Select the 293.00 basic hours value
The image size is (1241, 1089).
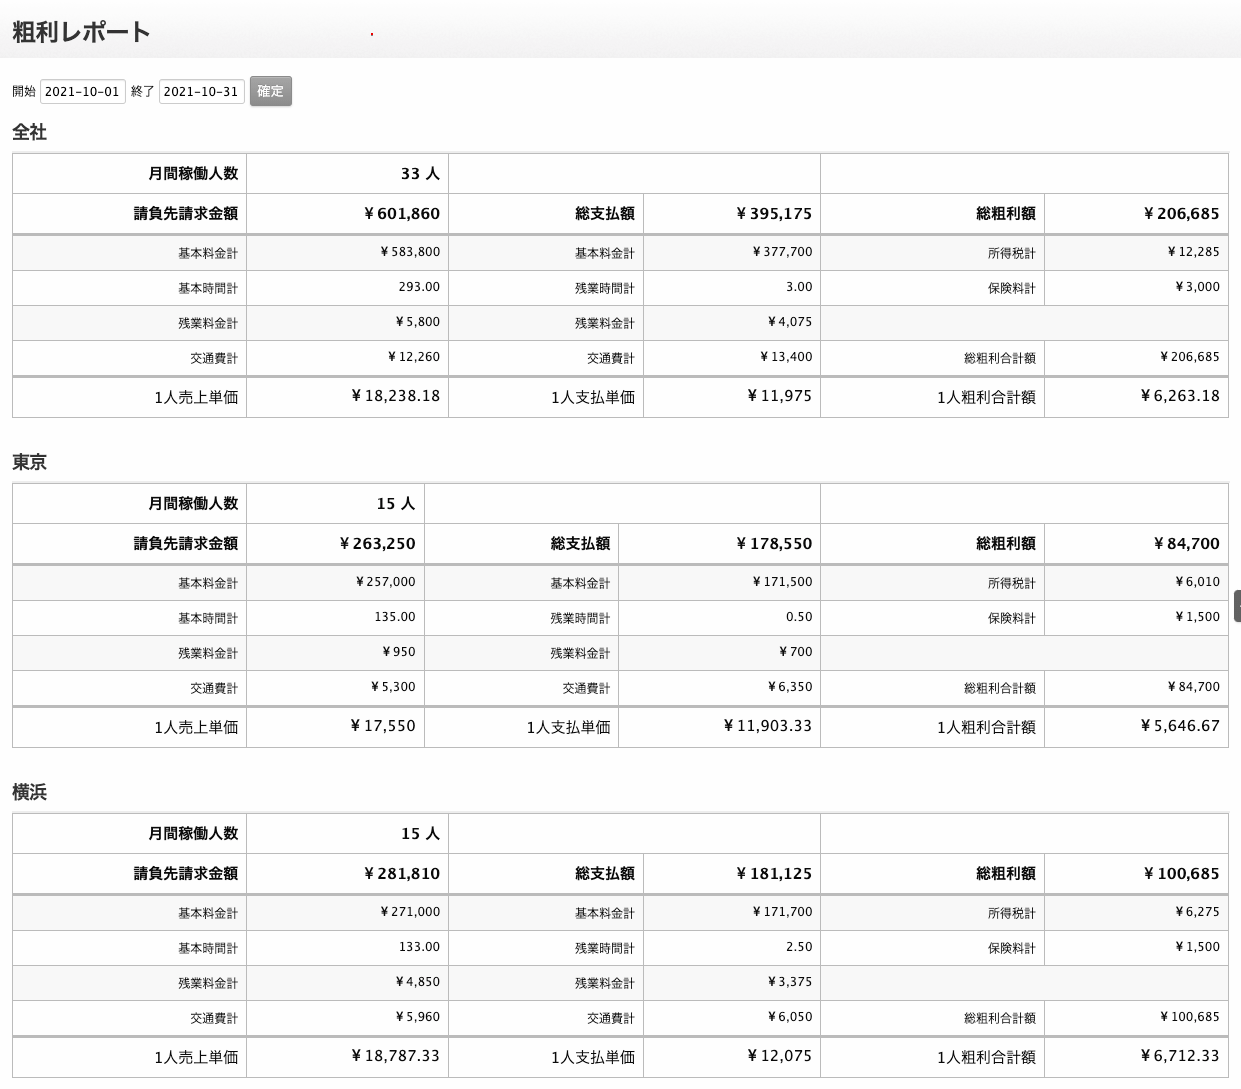(x=419, y=287)
